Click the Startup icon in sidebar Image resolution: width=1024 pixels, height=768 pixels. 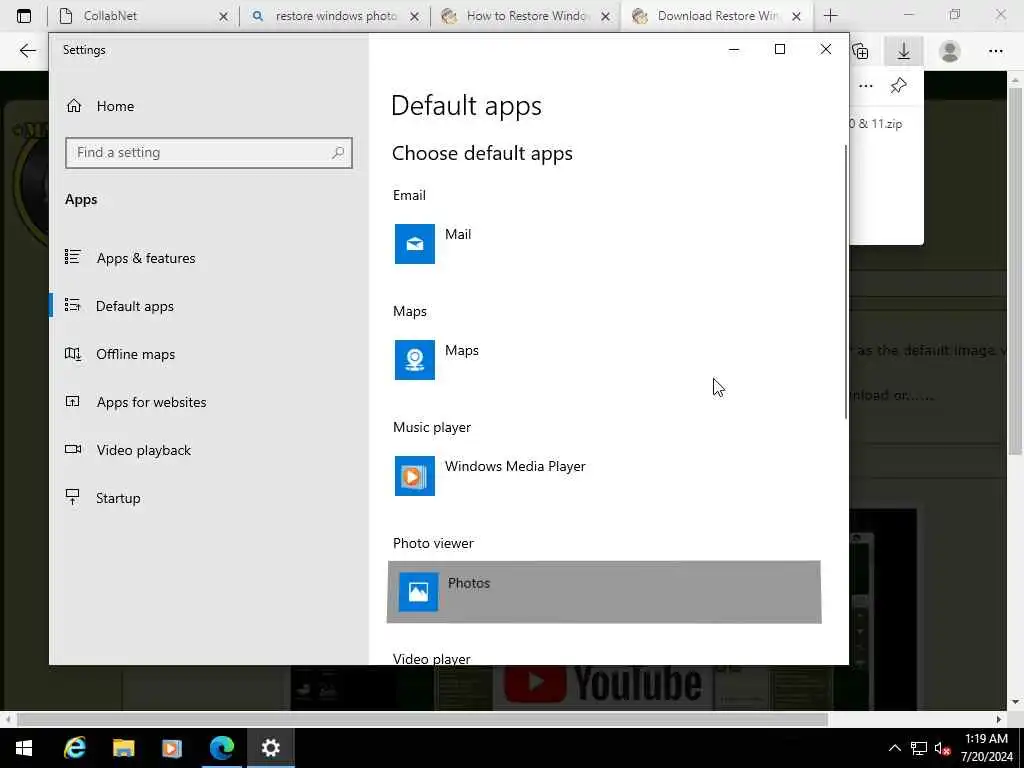[x=72, y=497]
